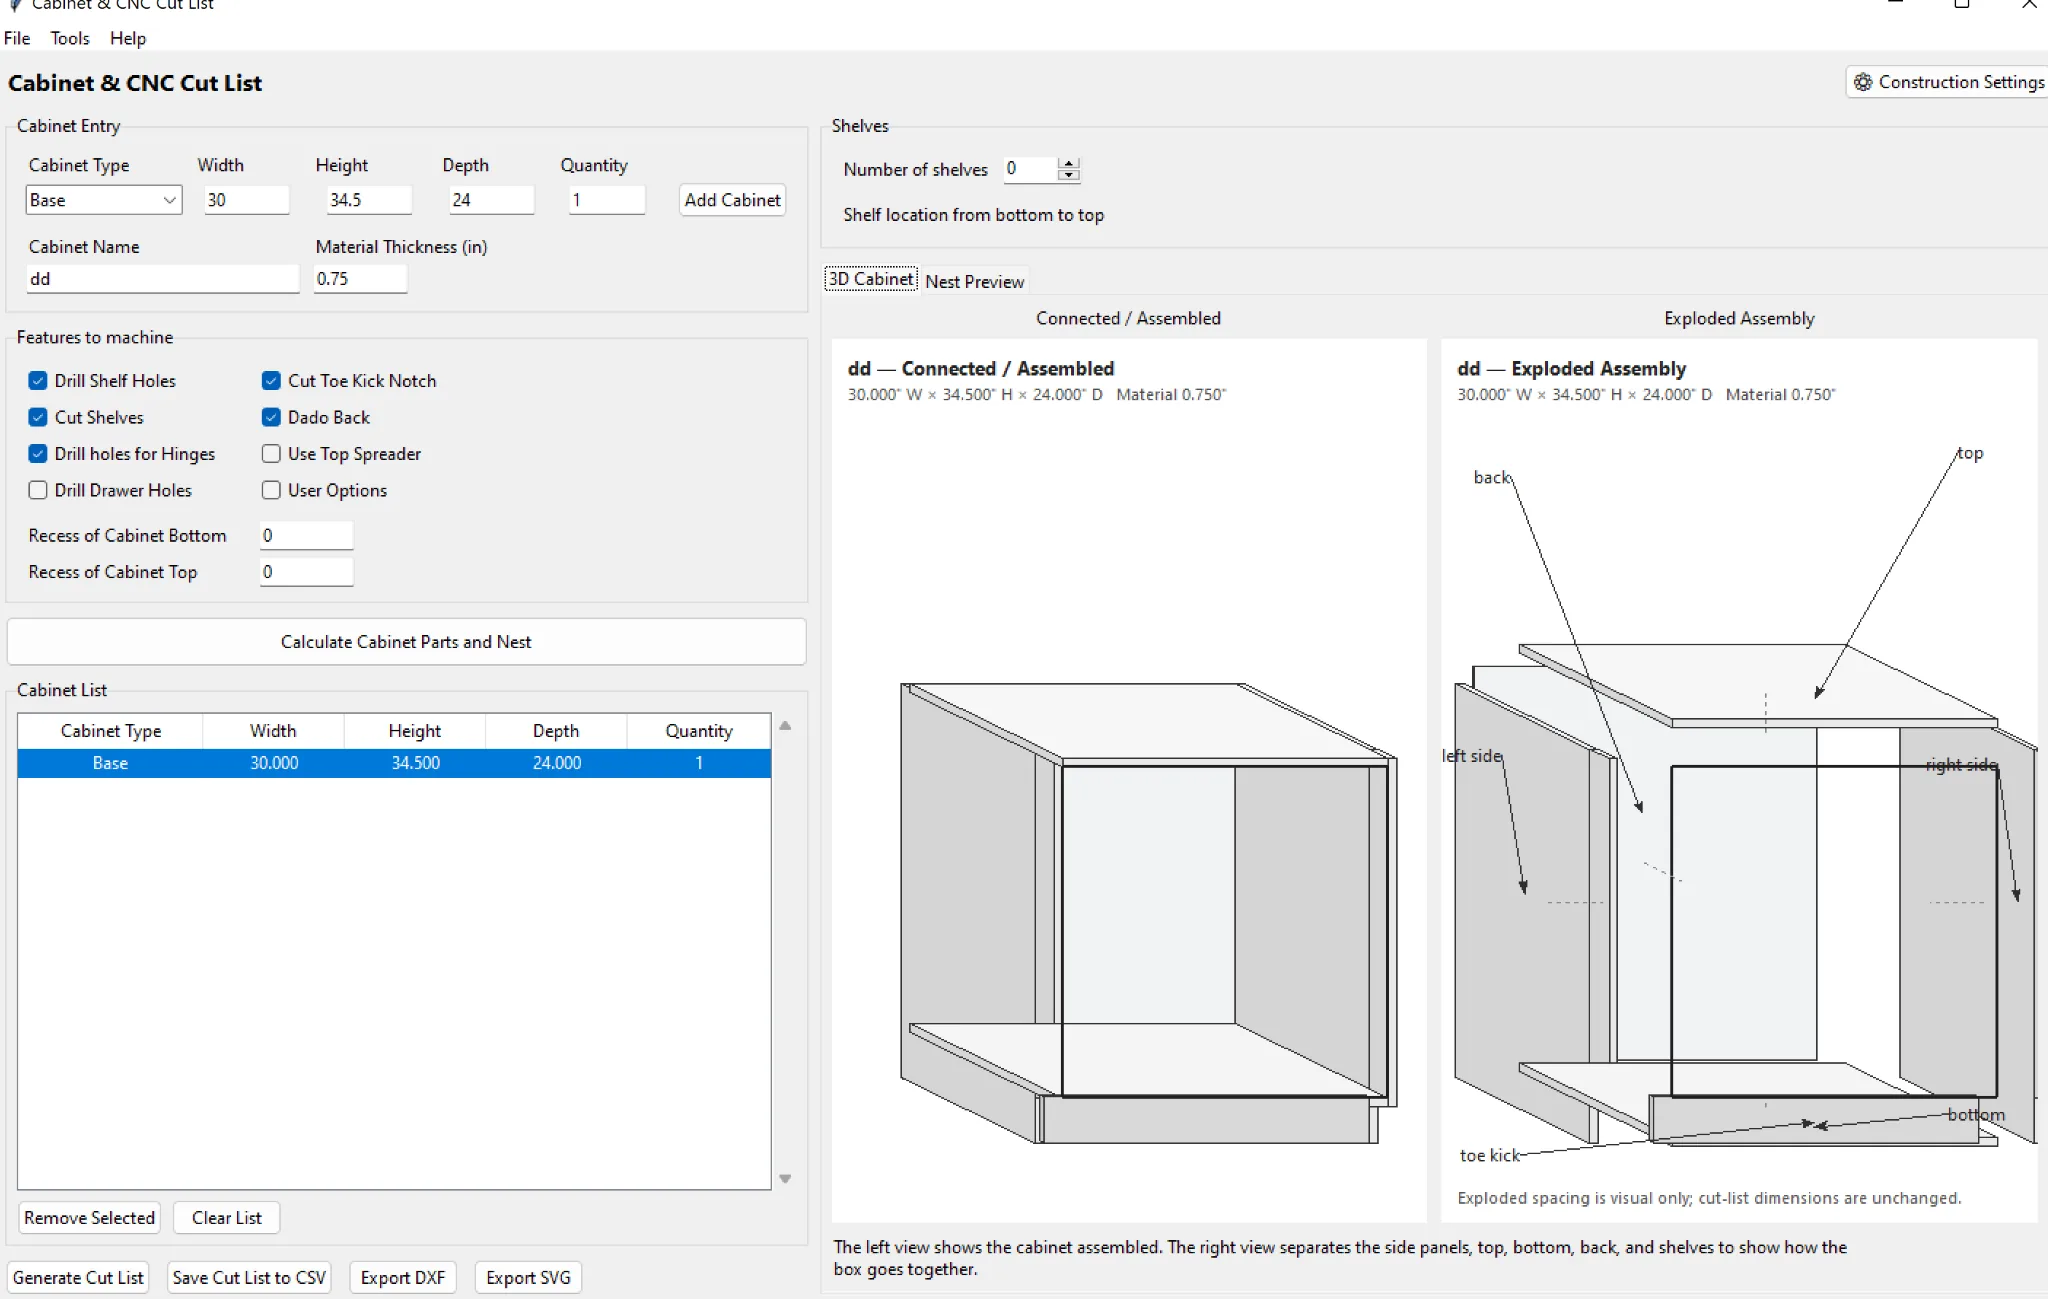Open Construction Settings with the gear button

tap(1947, 82)
